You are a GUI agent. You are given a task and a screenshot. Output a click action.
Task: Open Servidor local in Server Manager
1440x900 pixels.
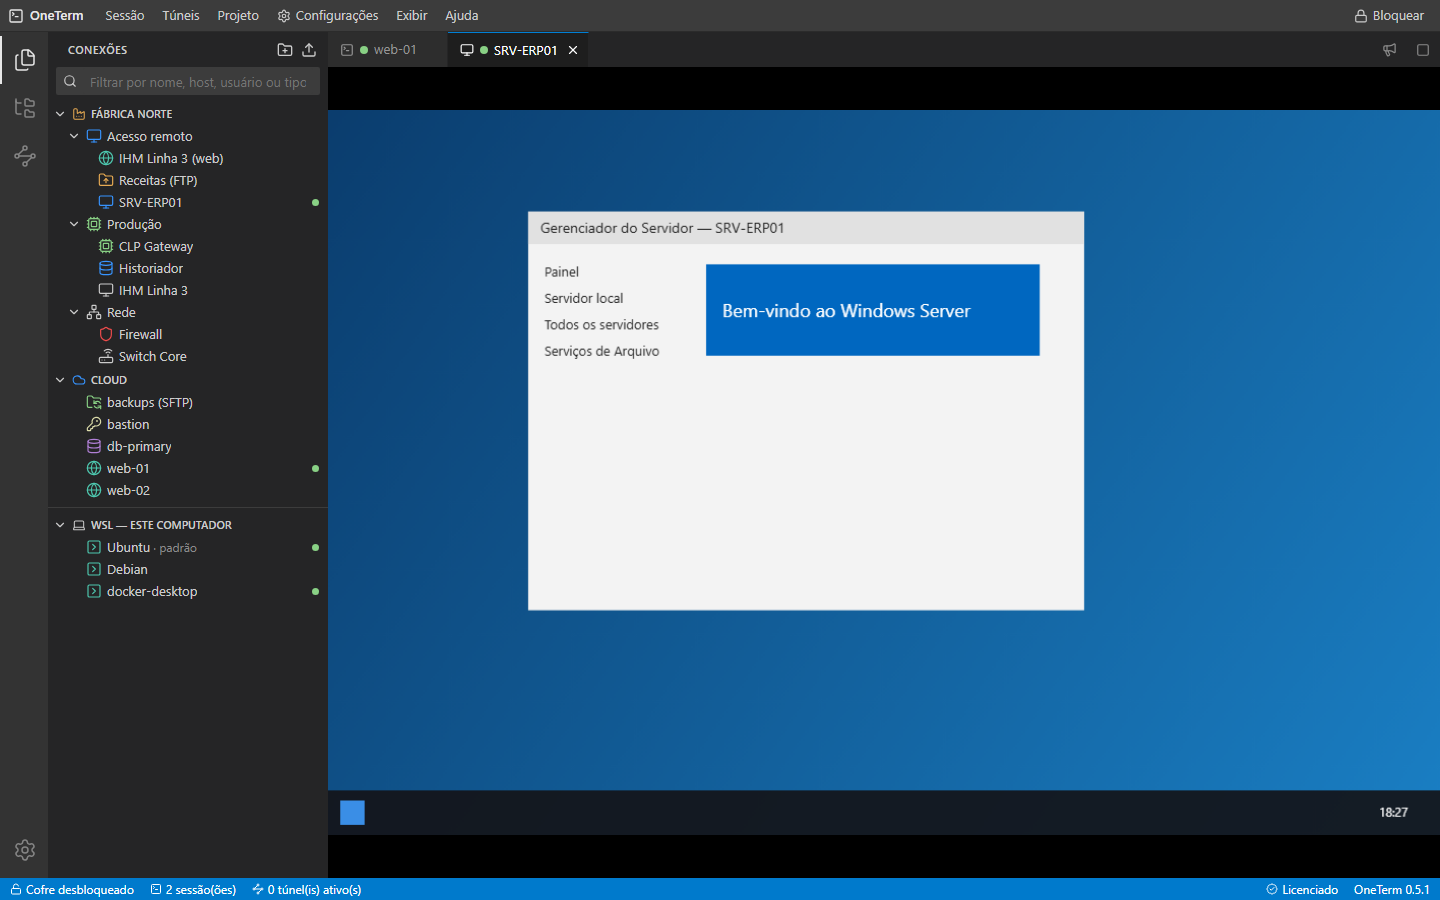584,298
